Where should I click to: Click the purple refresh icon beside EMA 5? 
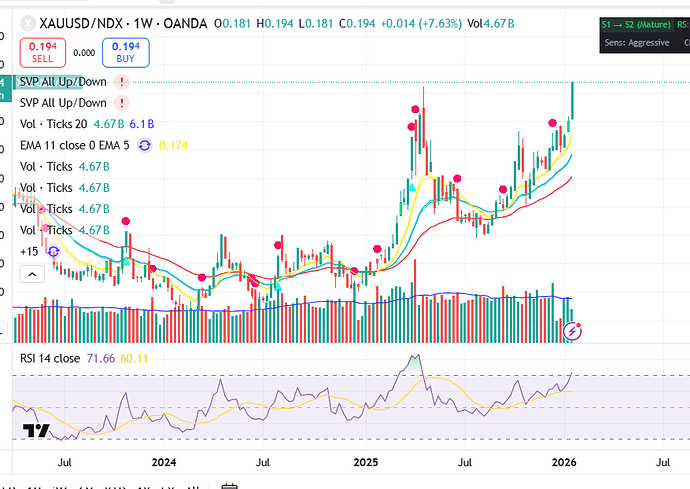(144, 145)
